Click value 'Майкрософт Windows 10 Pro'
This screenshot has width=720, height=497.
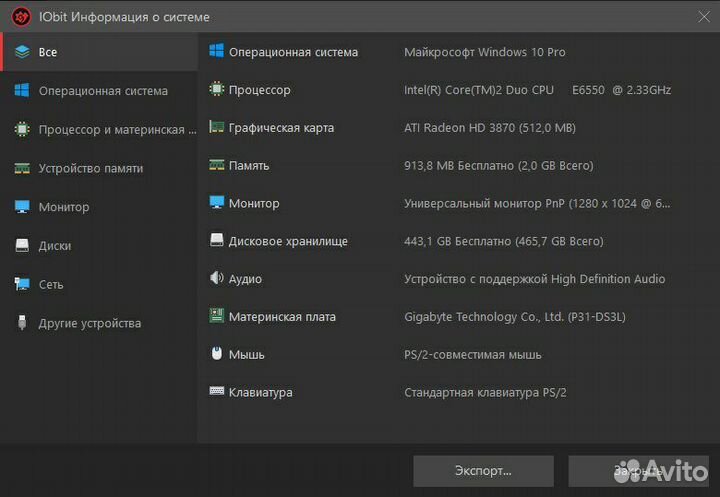click(x=484, y=52)
